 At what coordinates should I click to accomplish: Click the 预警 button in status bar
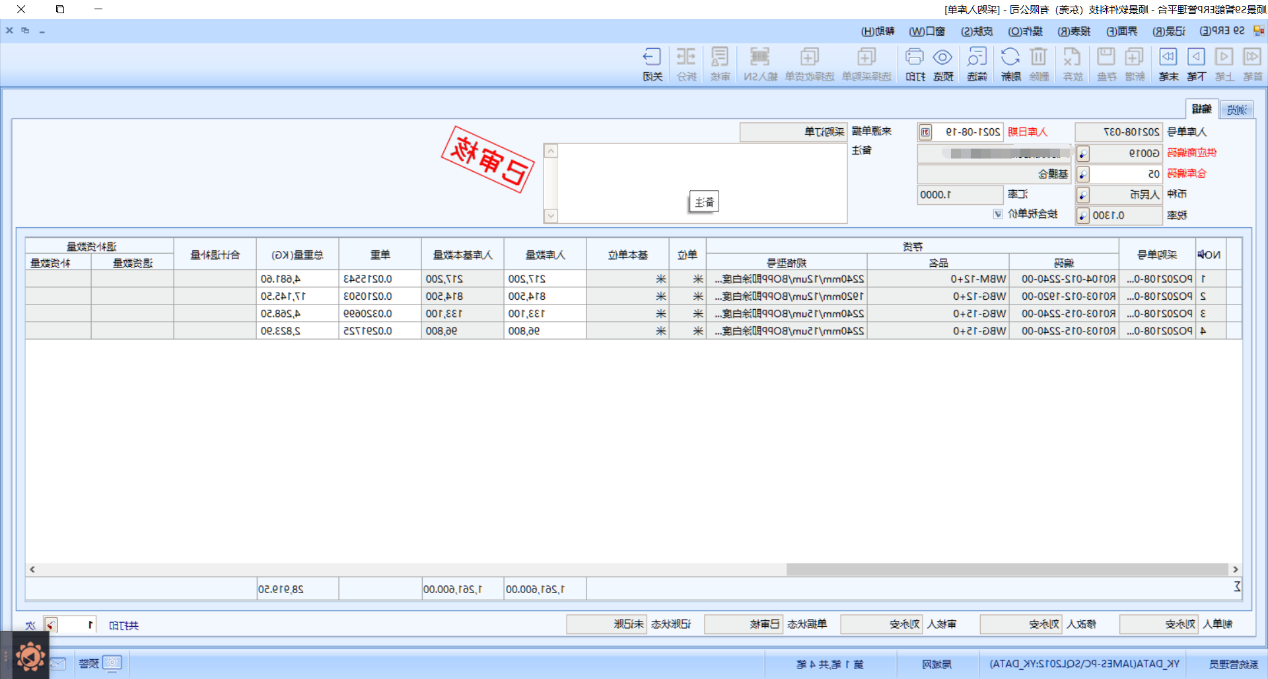pyautogui.click(x=101, y=663)
